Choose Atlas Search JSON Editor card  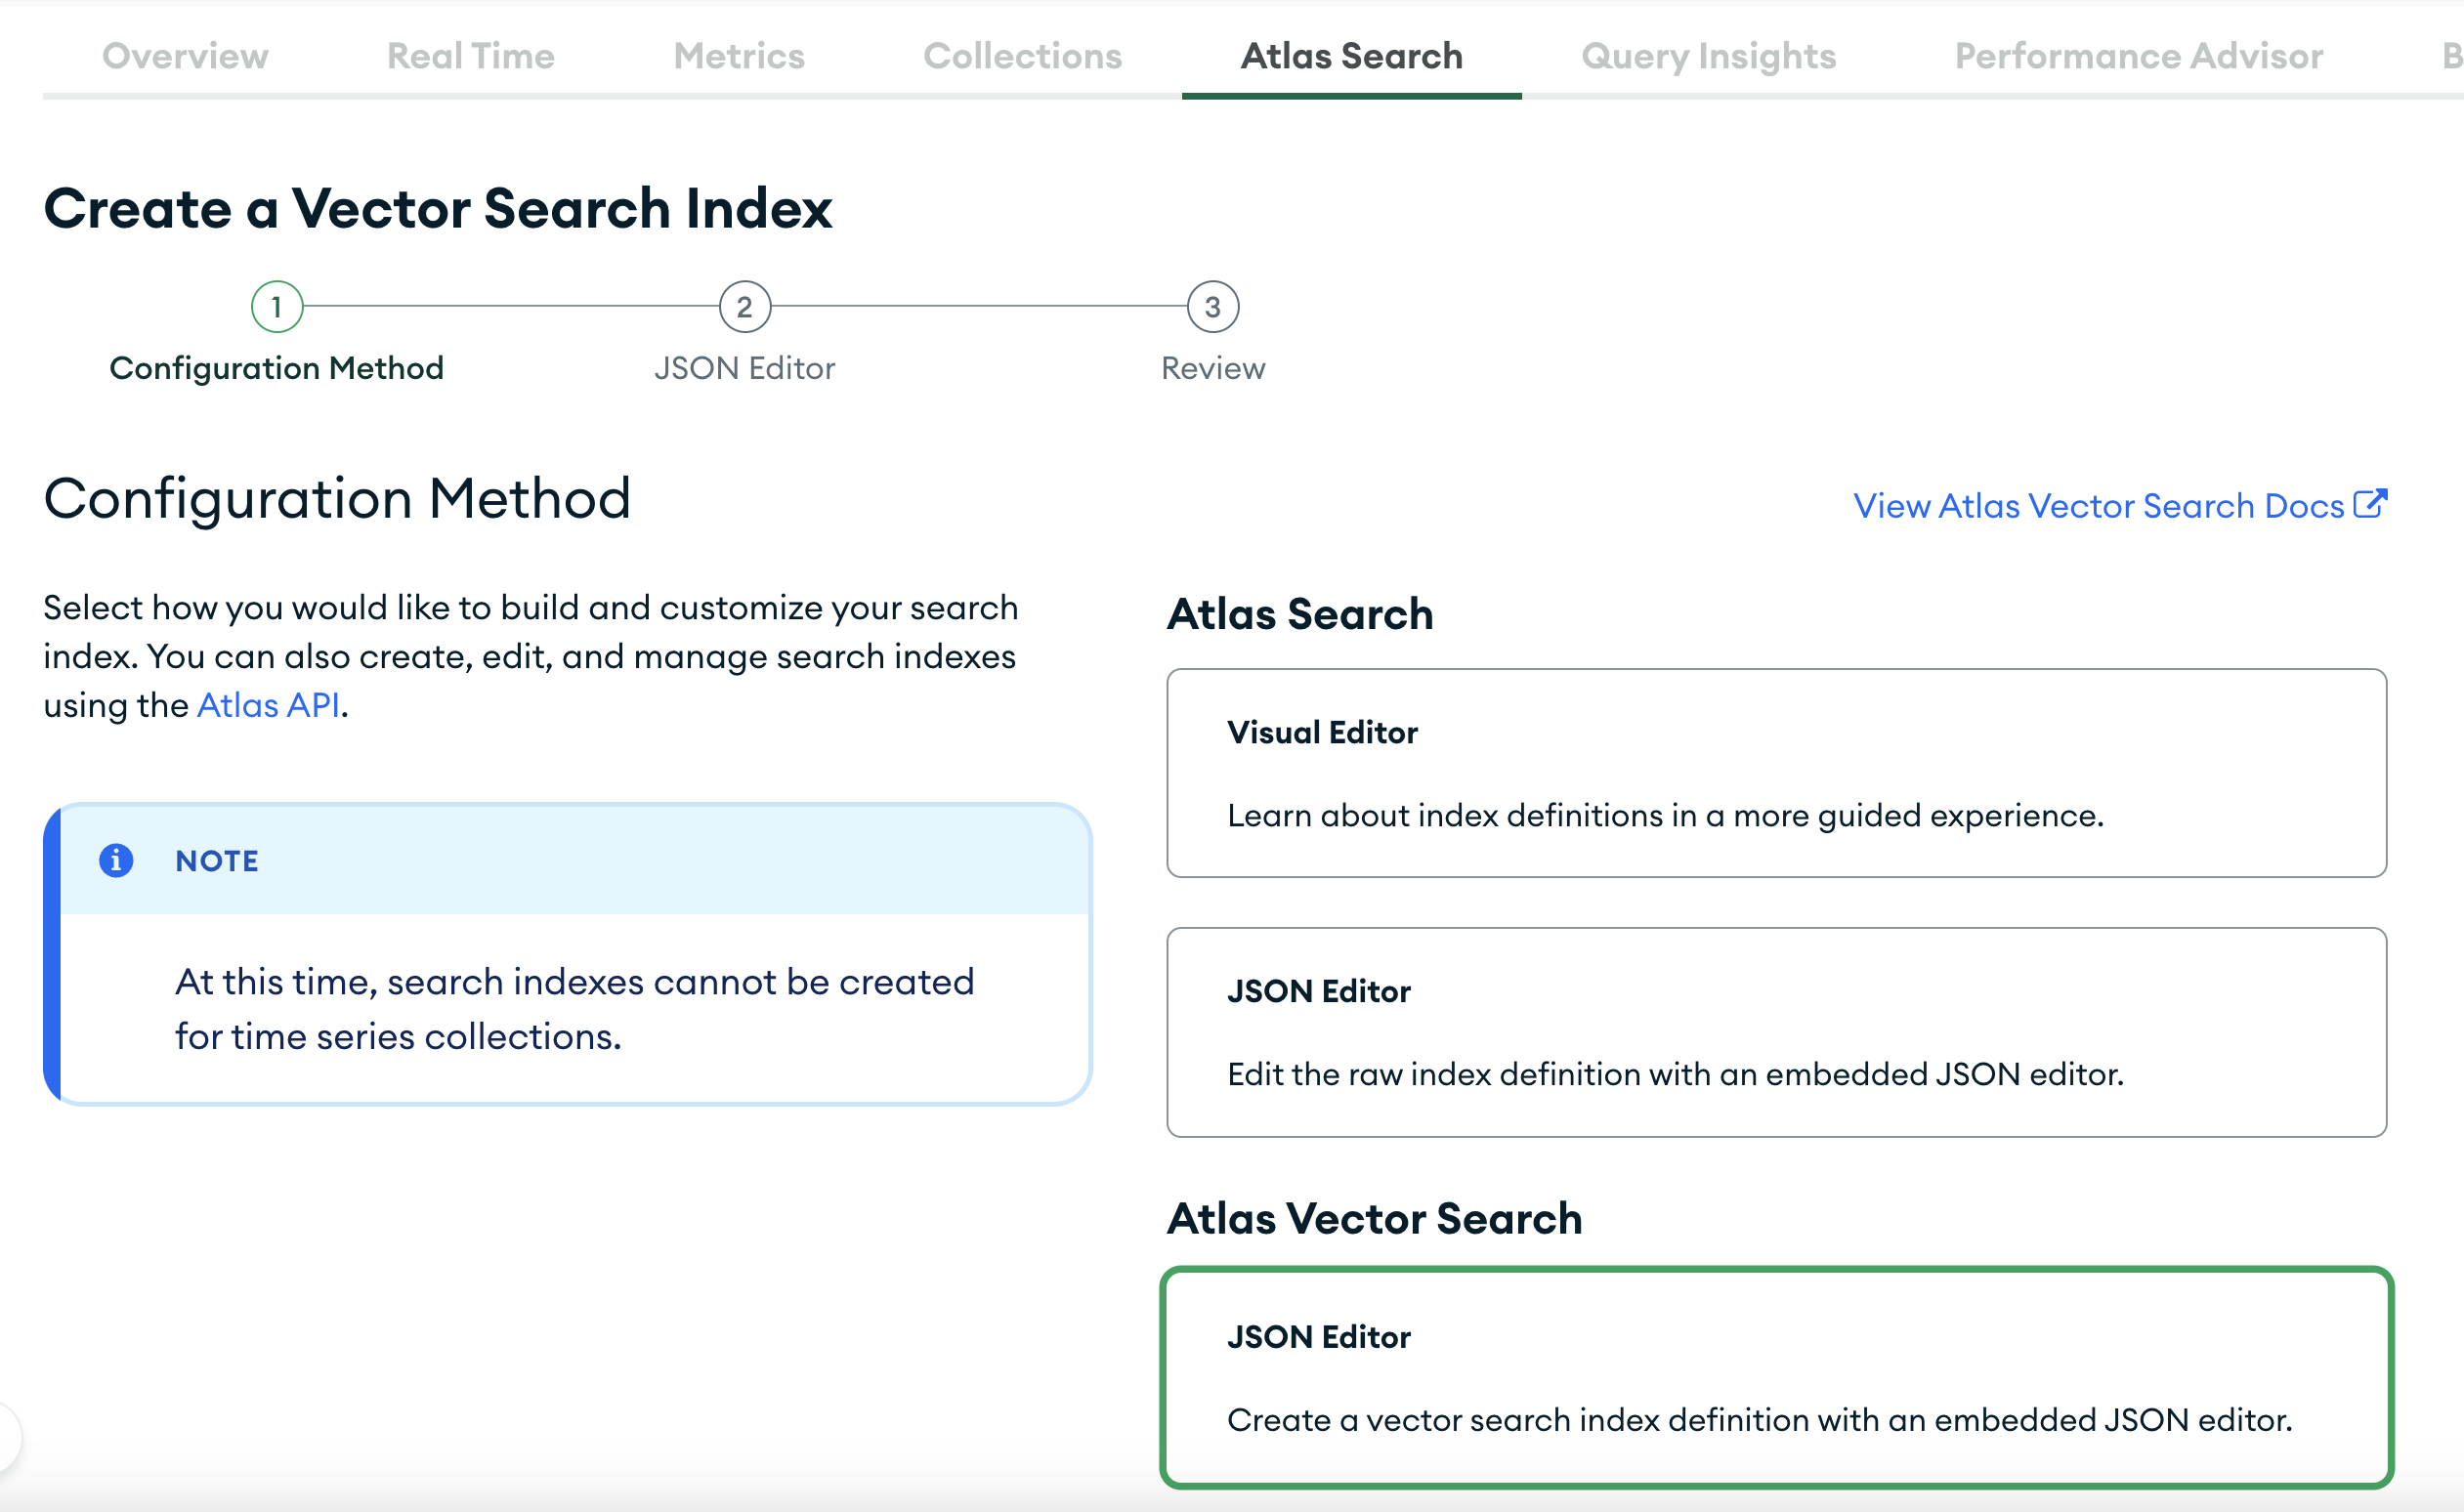pos(1776,1032)
